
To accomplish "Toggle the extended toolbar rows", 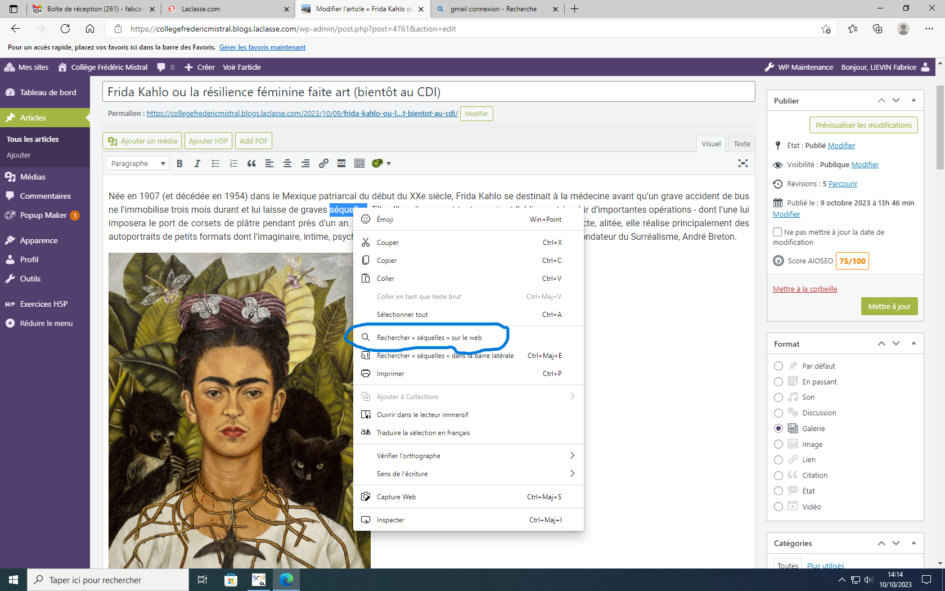I will pyautogui.click(x=359, y=163).
